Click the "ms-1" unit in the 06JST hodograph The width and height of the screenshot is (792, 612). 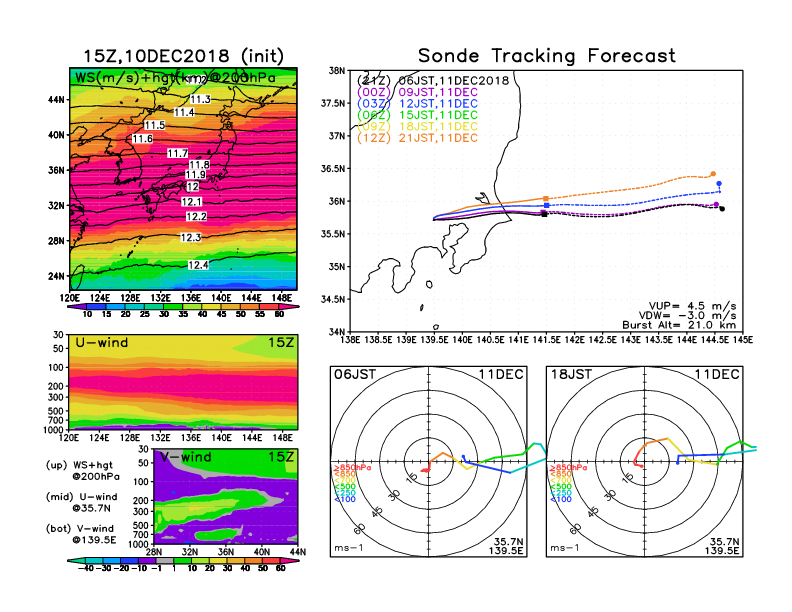point(349,548)
